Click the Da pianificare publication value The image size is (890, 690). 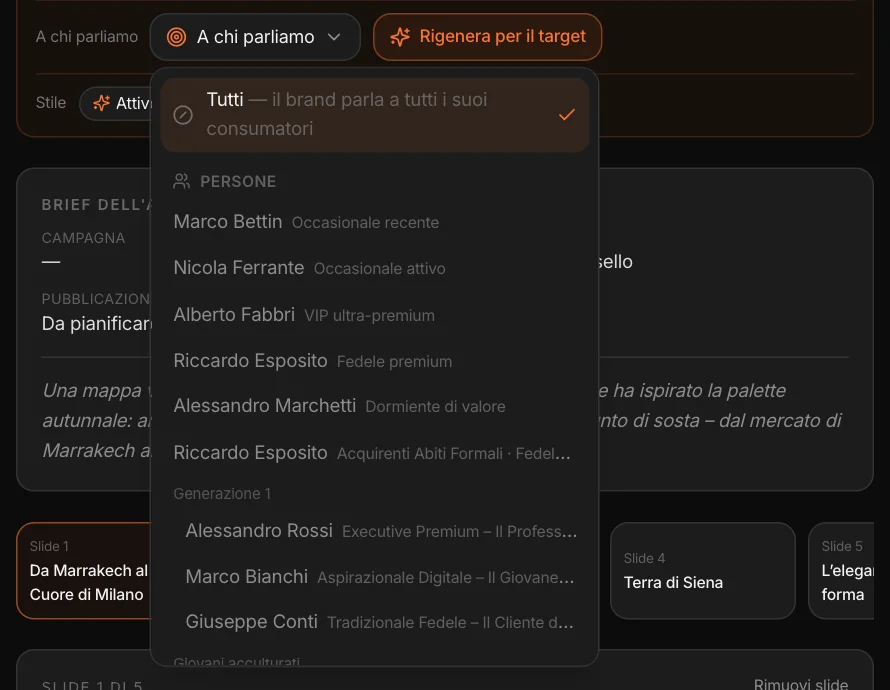[97, 323]
